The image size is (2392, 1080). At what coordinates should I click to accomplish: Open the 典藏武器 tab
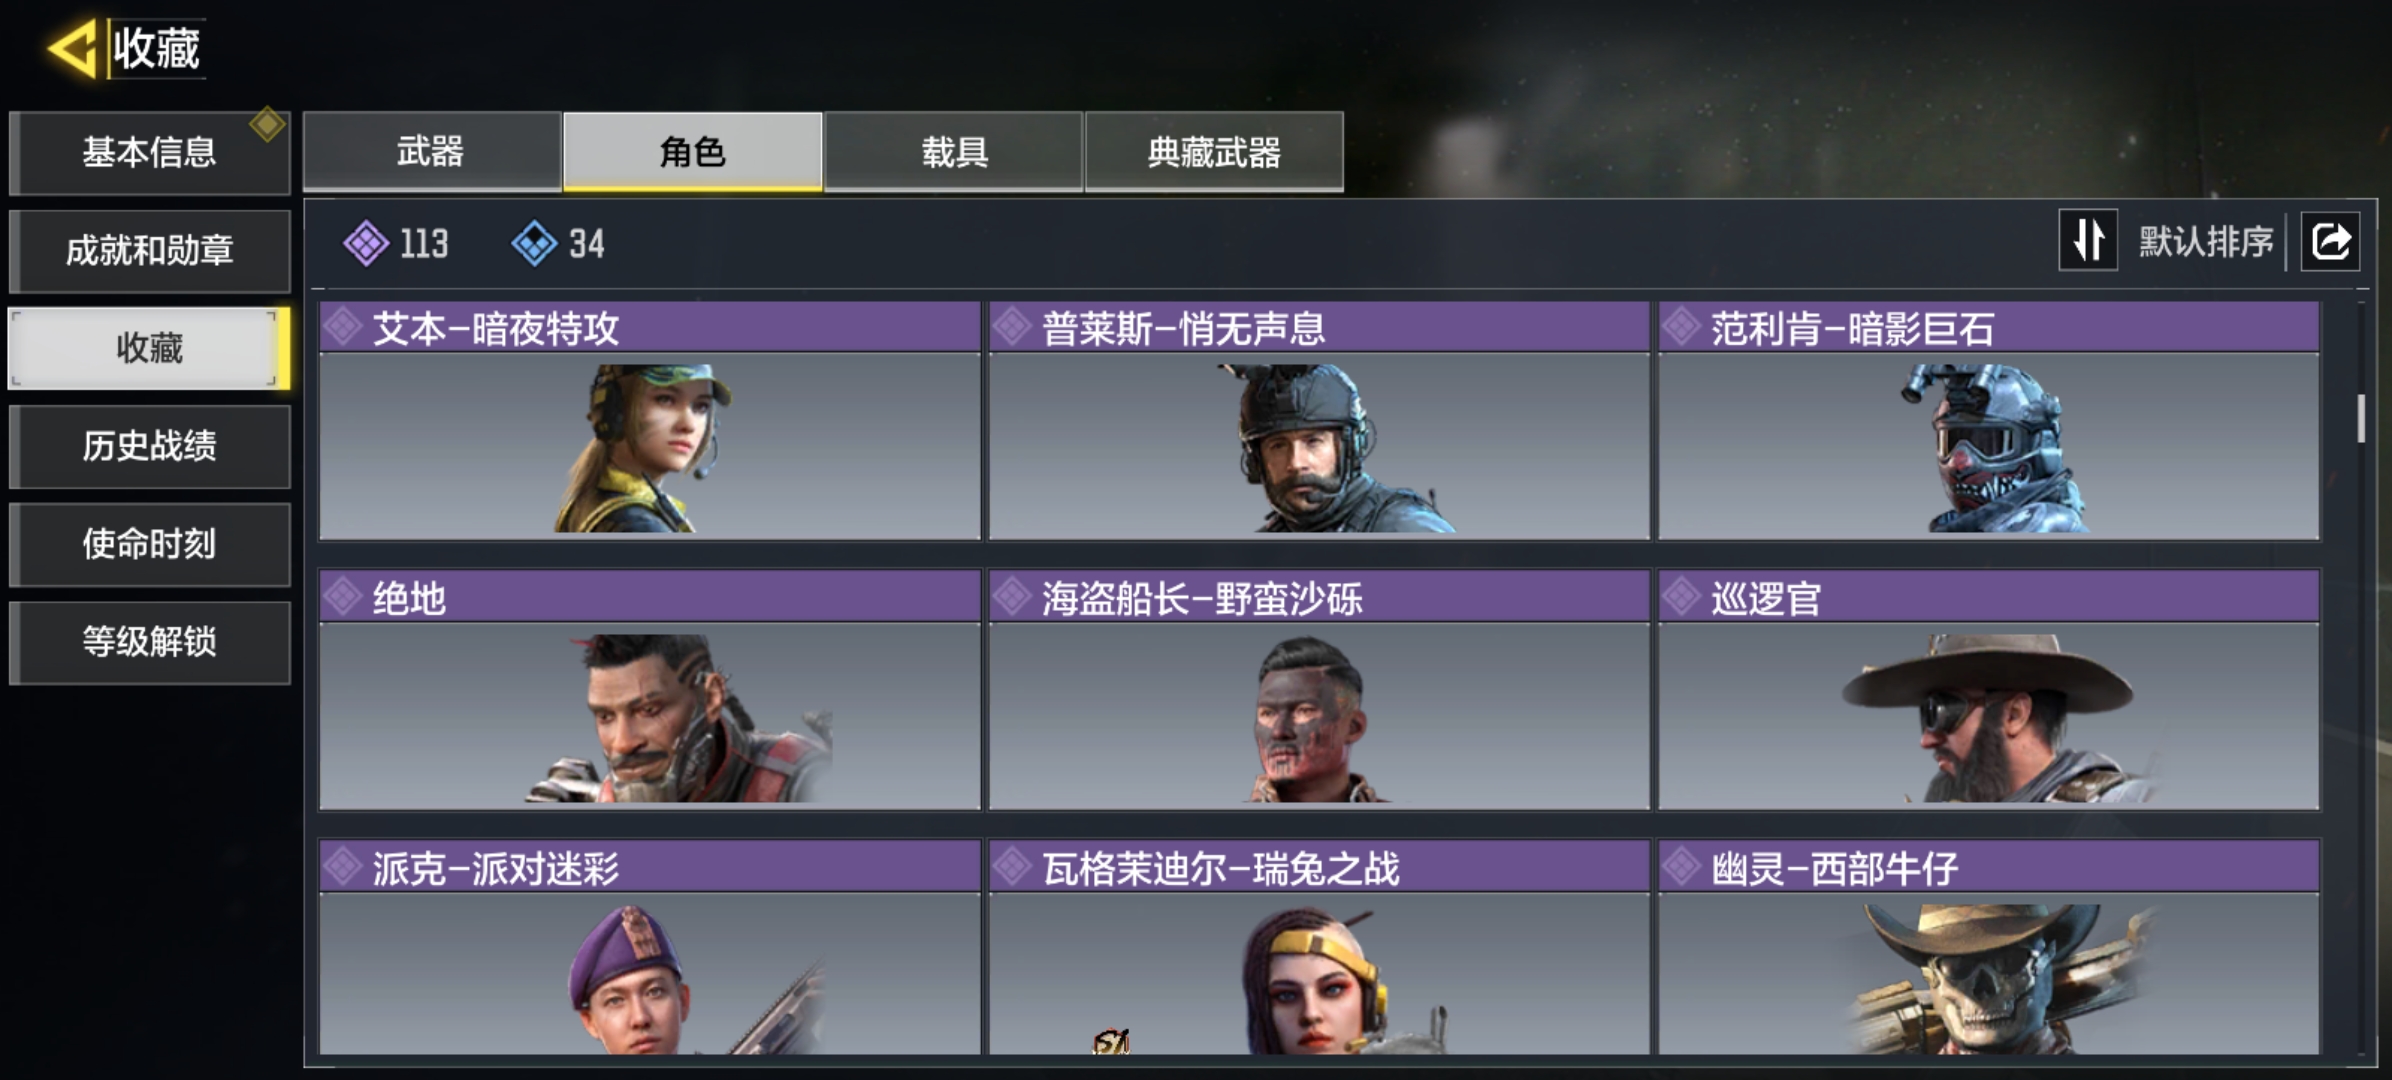1214,151
